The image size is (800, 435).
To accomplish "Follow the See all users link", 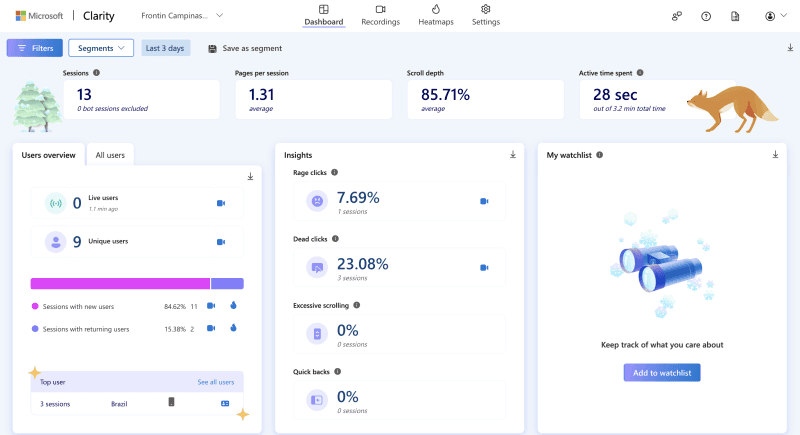I will click(215, 382).
